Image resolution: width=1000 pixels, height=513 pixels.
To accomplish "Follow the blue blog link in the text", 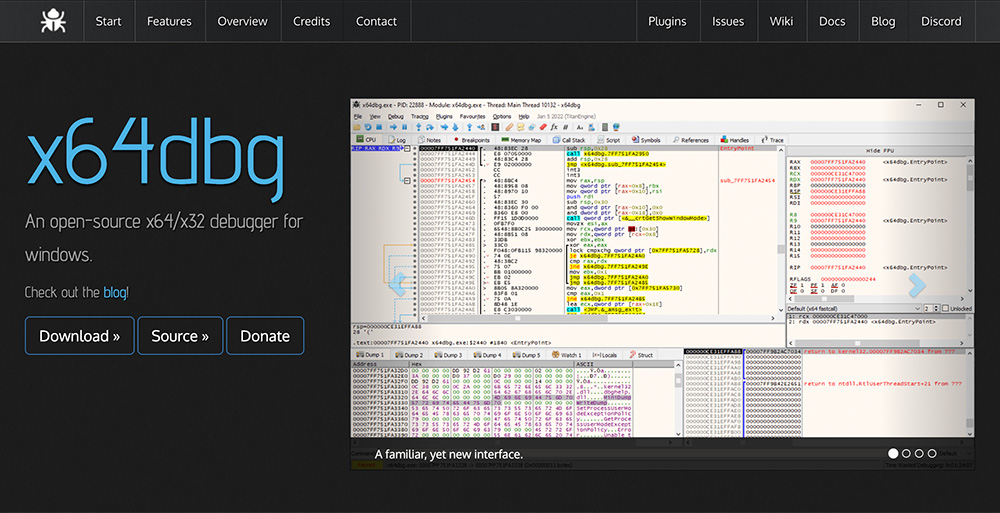I will pos(115,292).
